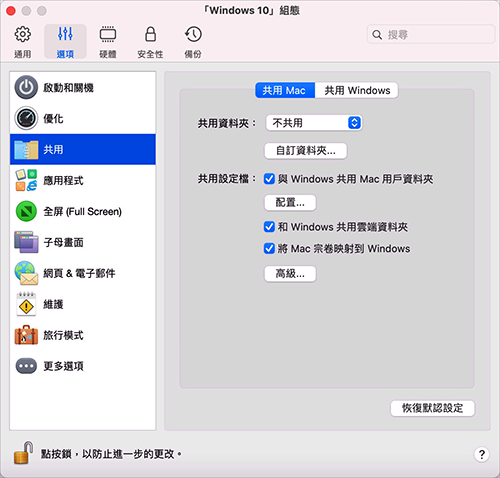Uncheck 和 Windows 共用雲端資料夾
Image resolution: width=500 pixels, height=478 pixels.
(x=269, y=227)
